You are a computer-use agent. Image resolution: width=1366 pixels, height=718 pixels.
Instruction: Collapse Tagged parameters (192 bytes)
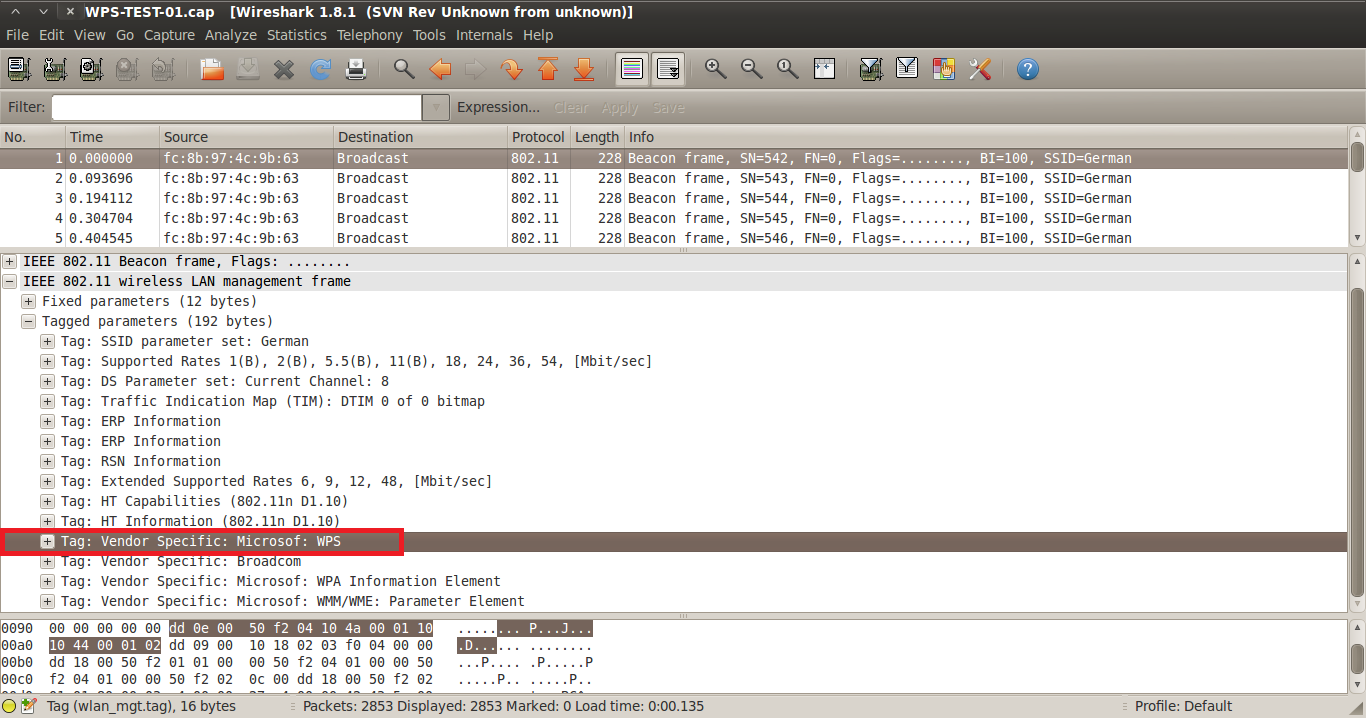pos(29,321)
